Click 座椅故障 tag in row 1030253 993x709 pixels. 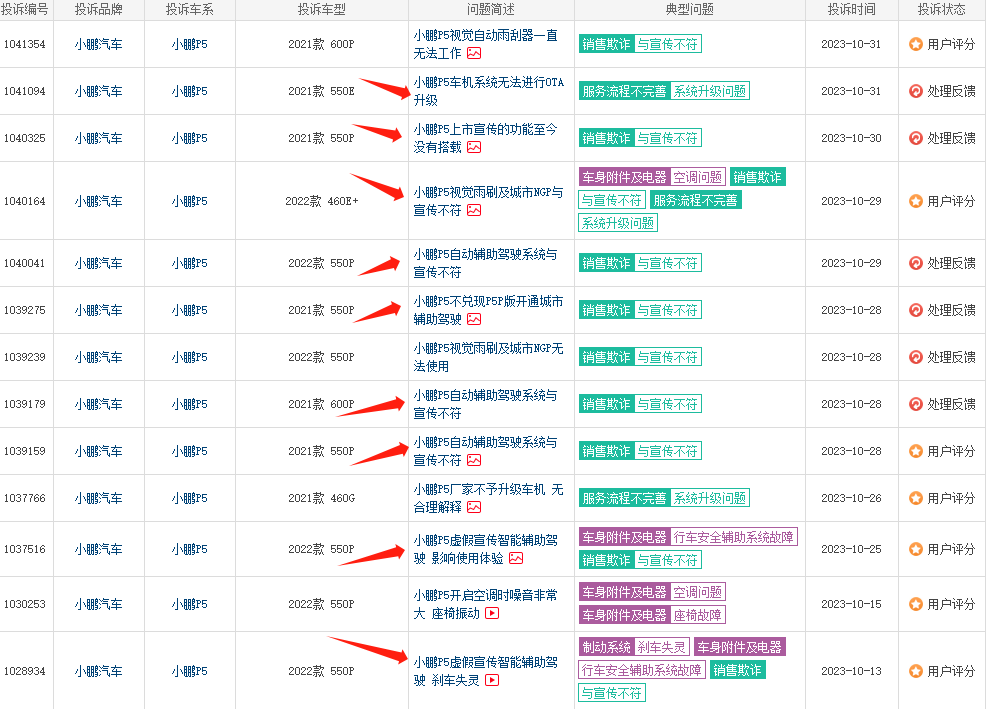pos(697,615)
